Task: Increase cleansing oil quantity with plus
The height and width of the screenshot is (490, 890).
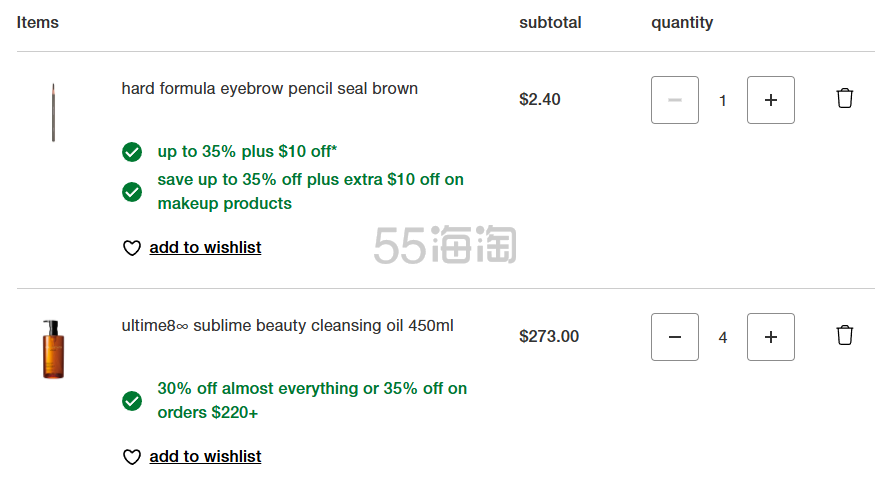Action: pyautogui.click(x=770, y=337)
